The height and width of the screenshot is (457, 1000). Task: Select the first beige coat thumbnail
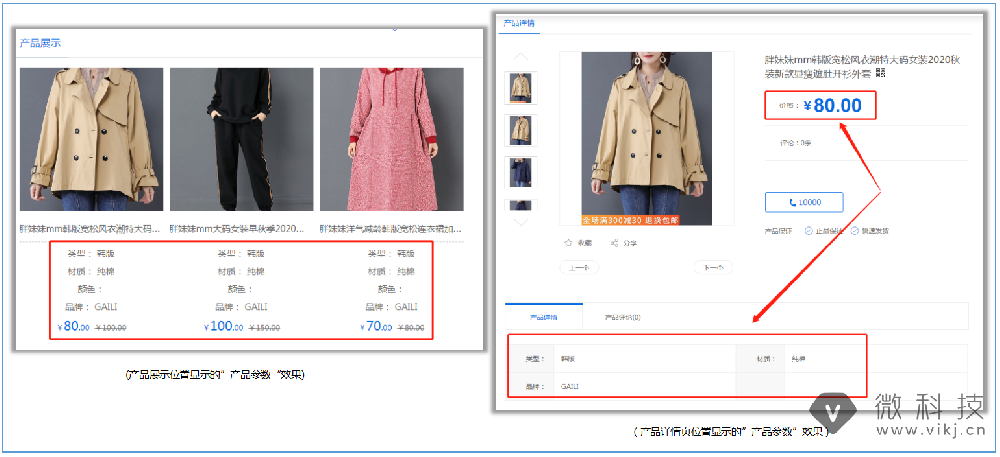(522, 87)
